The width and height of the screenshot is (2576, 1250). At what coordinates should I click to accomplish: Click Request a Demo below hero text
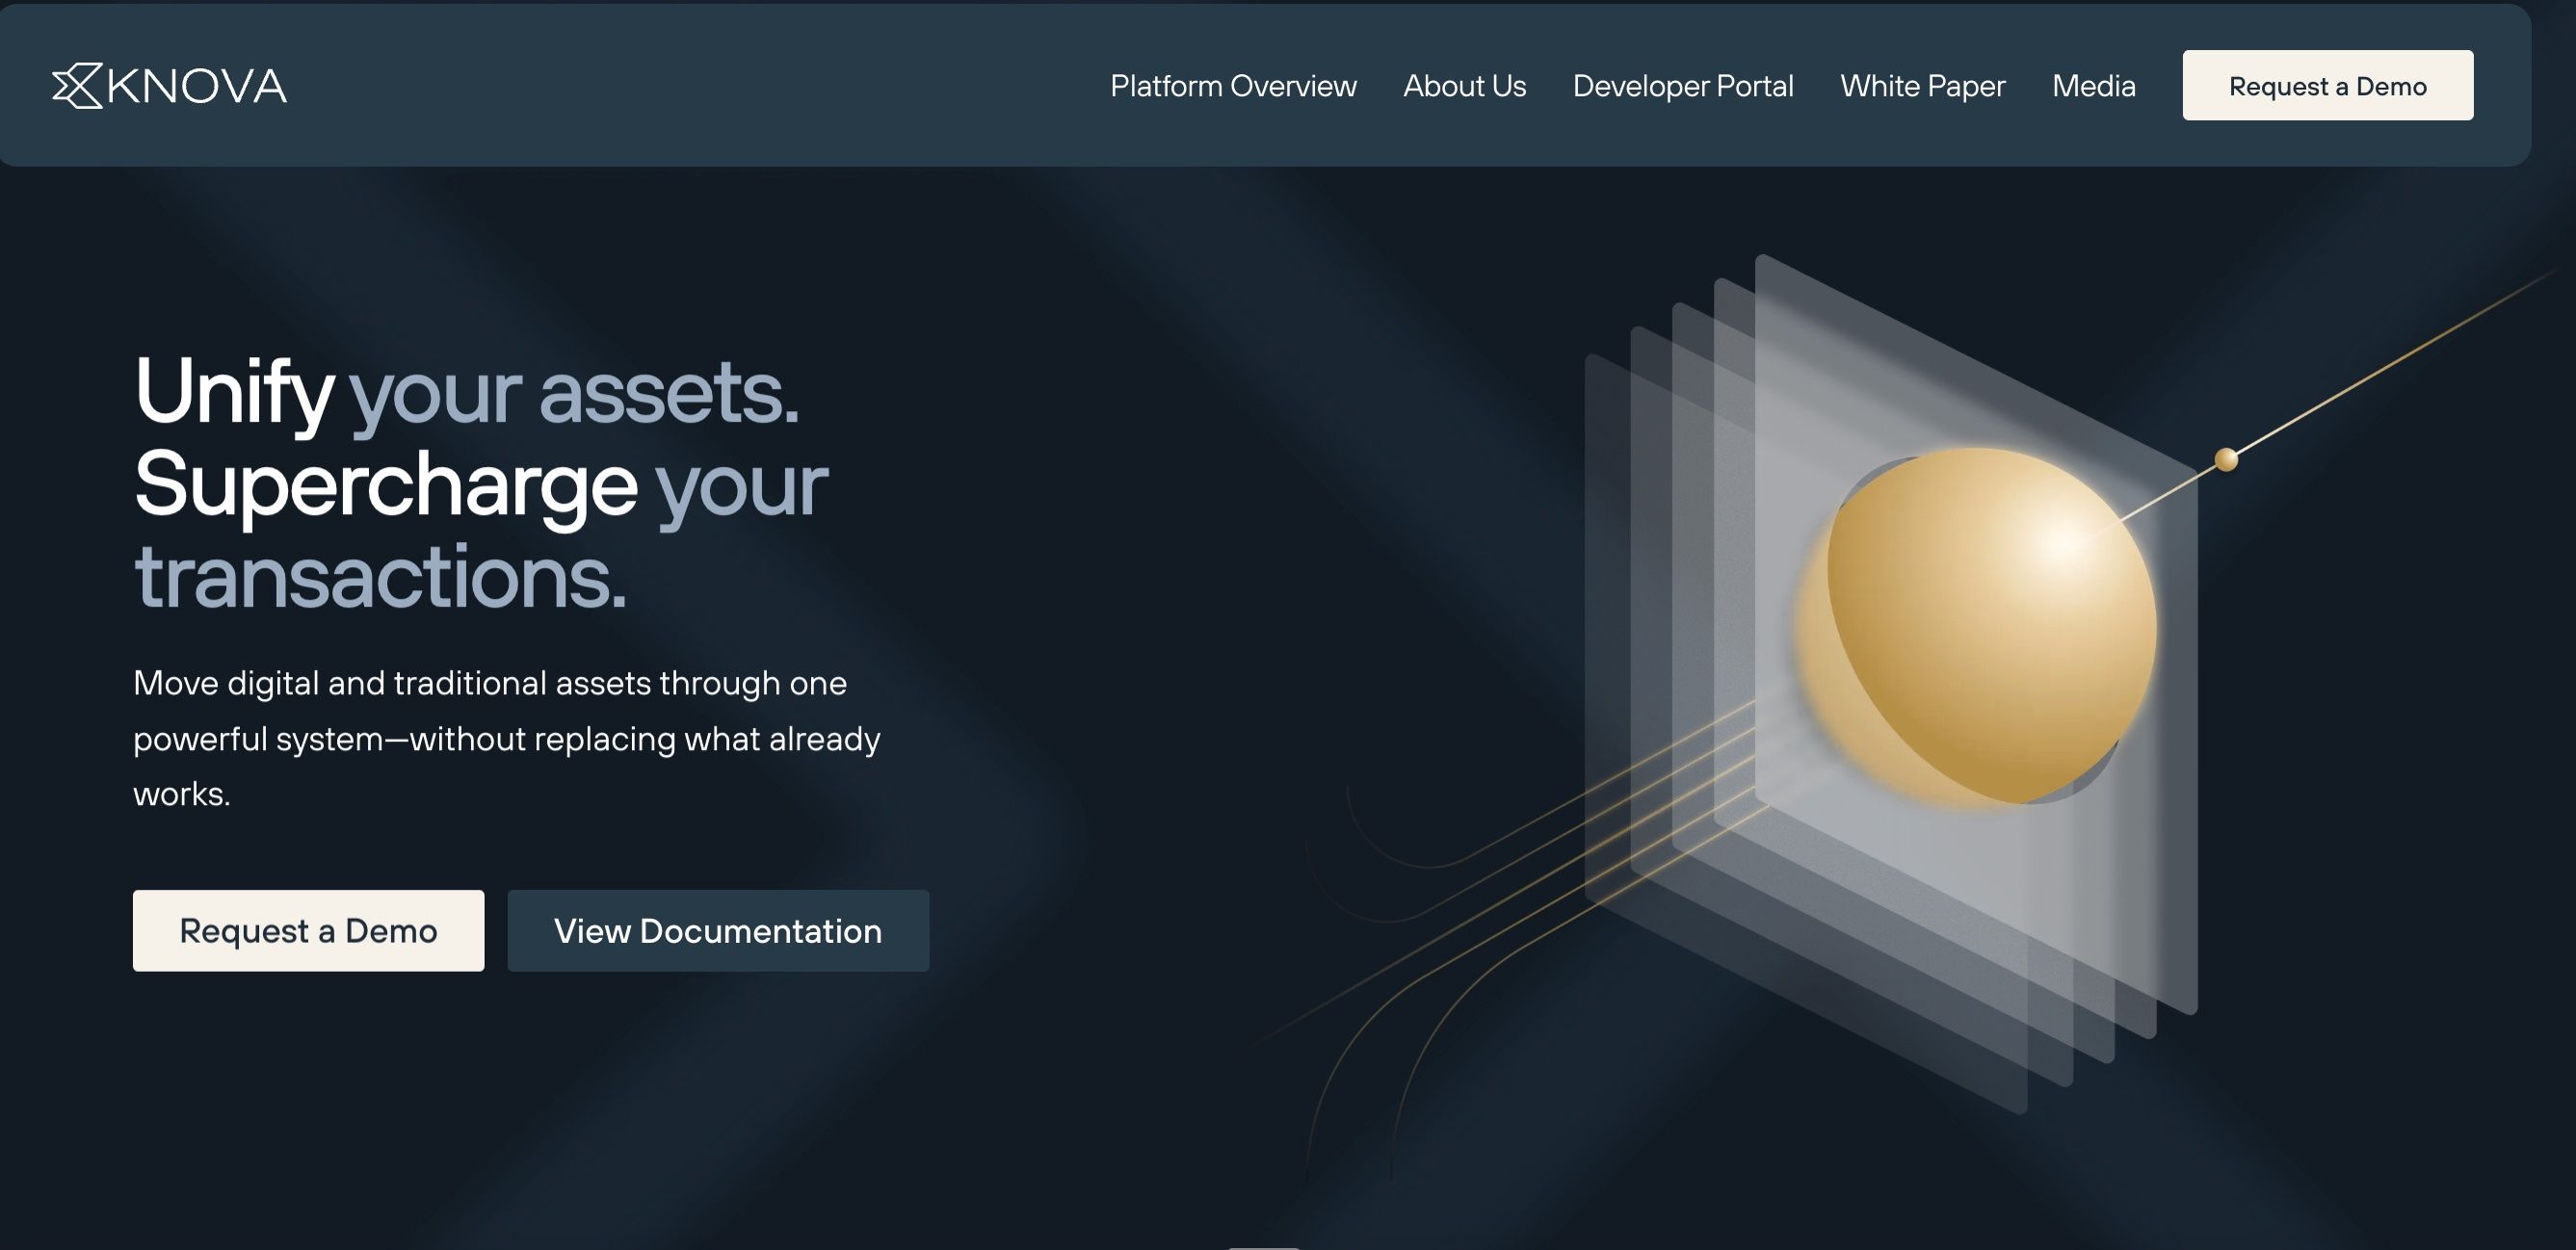point(308,931)
